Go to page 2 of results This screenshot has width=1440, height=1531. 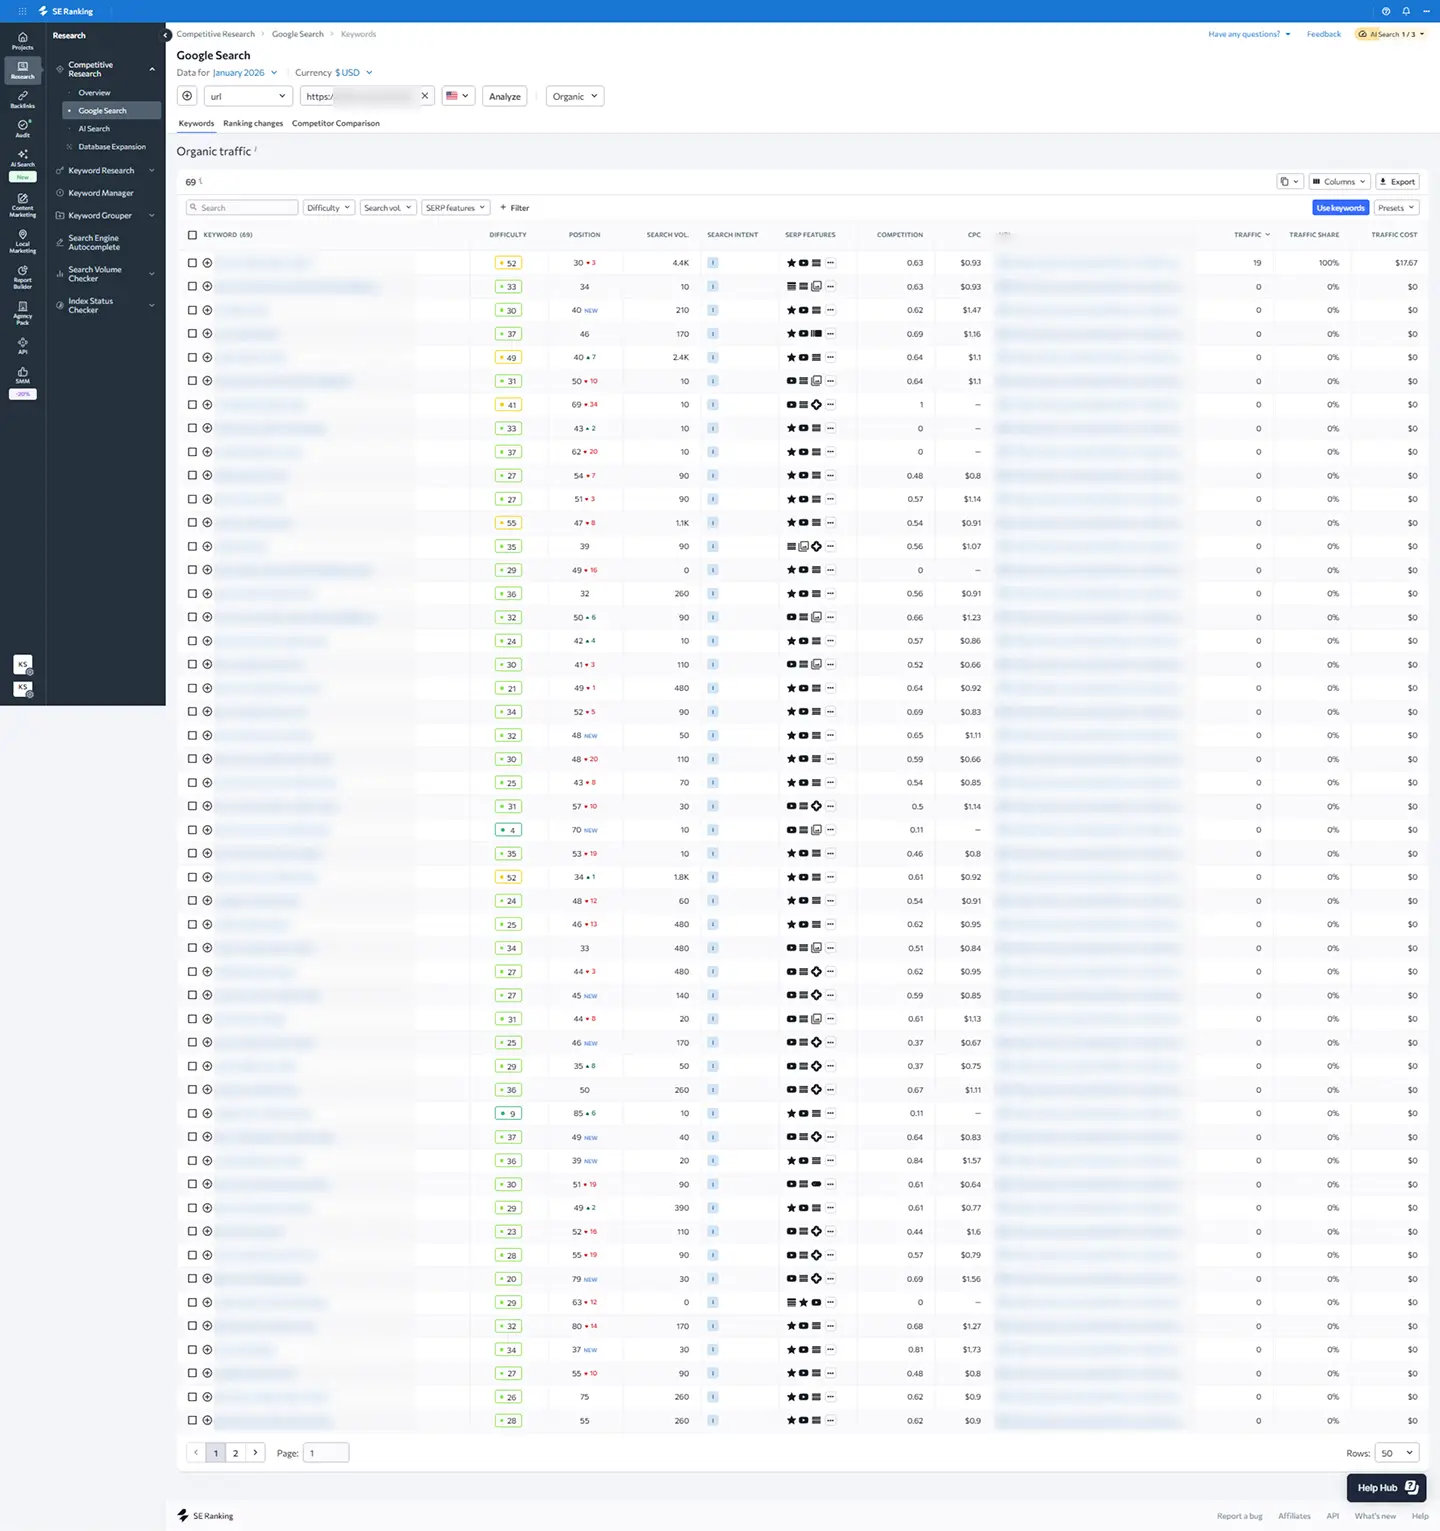click(x=235, y=1452)
